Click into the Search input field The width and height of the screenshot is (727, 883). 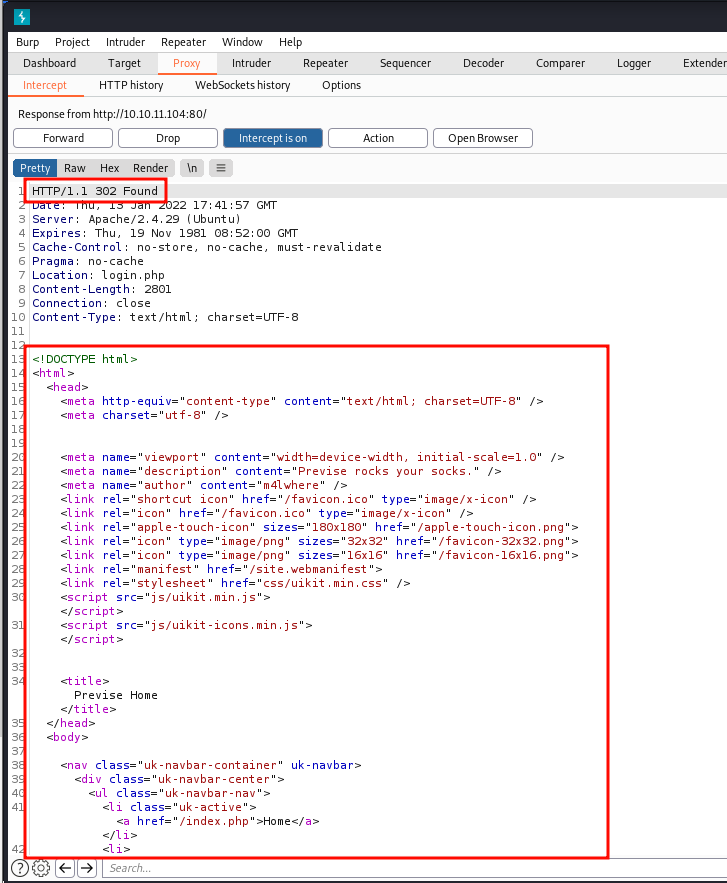pyautogui.click(x=400, y=868)
